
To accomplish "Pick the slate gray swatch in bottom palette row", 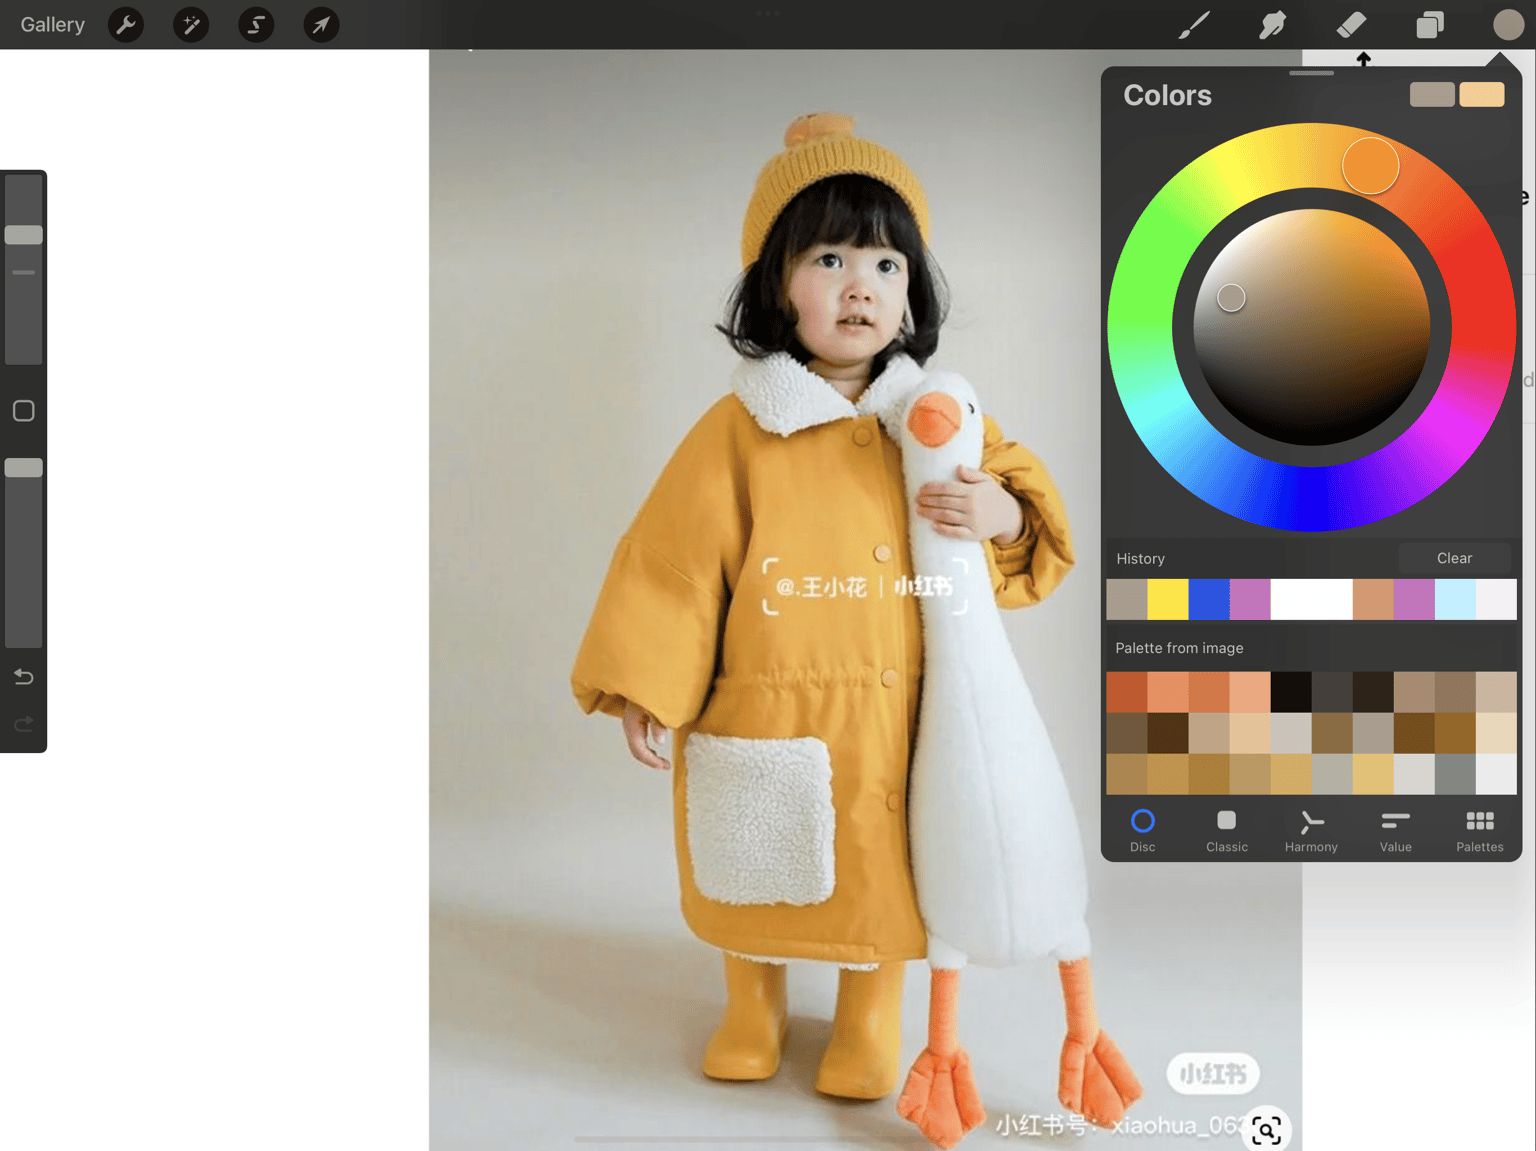I will tap(1455, 774).
